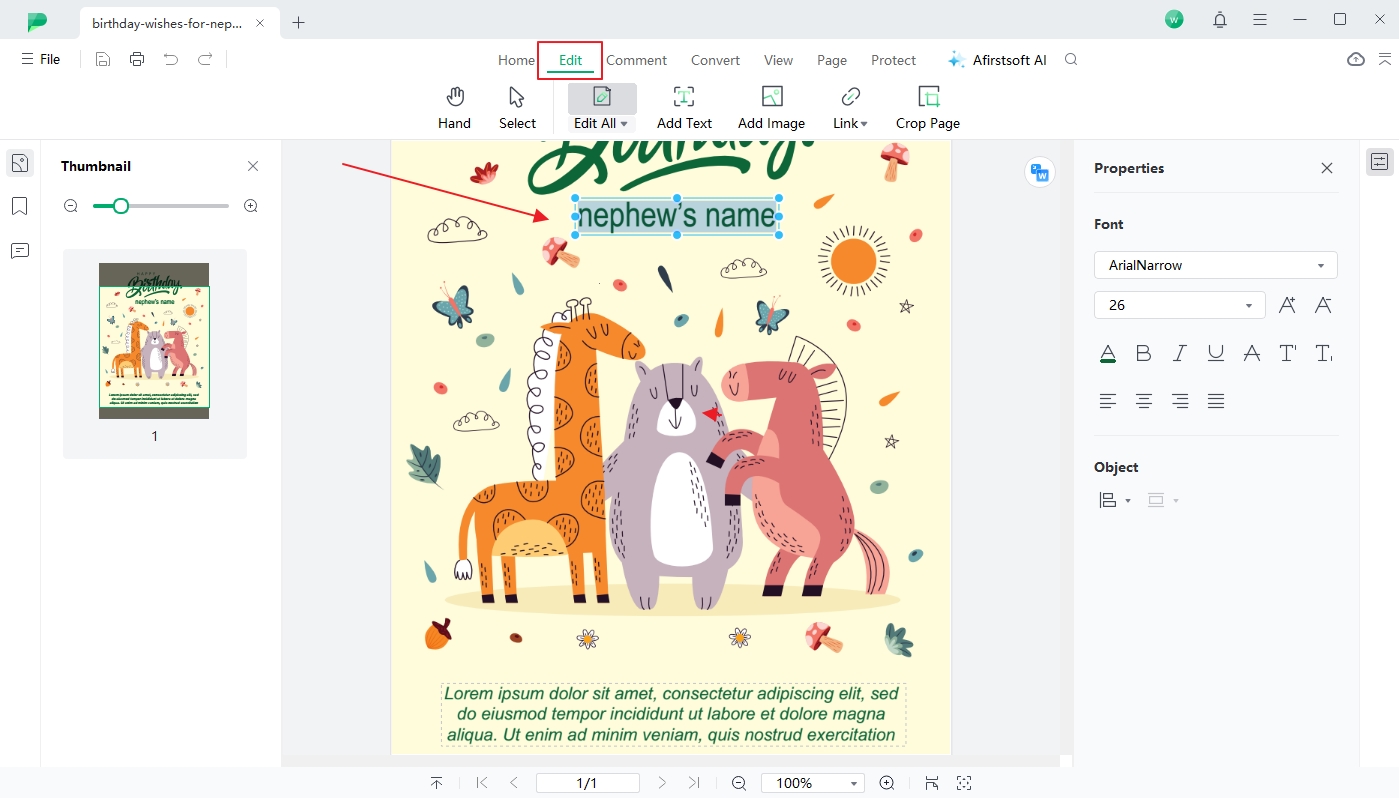Expand the Edit All dropdown arrow

pos(624,124)
